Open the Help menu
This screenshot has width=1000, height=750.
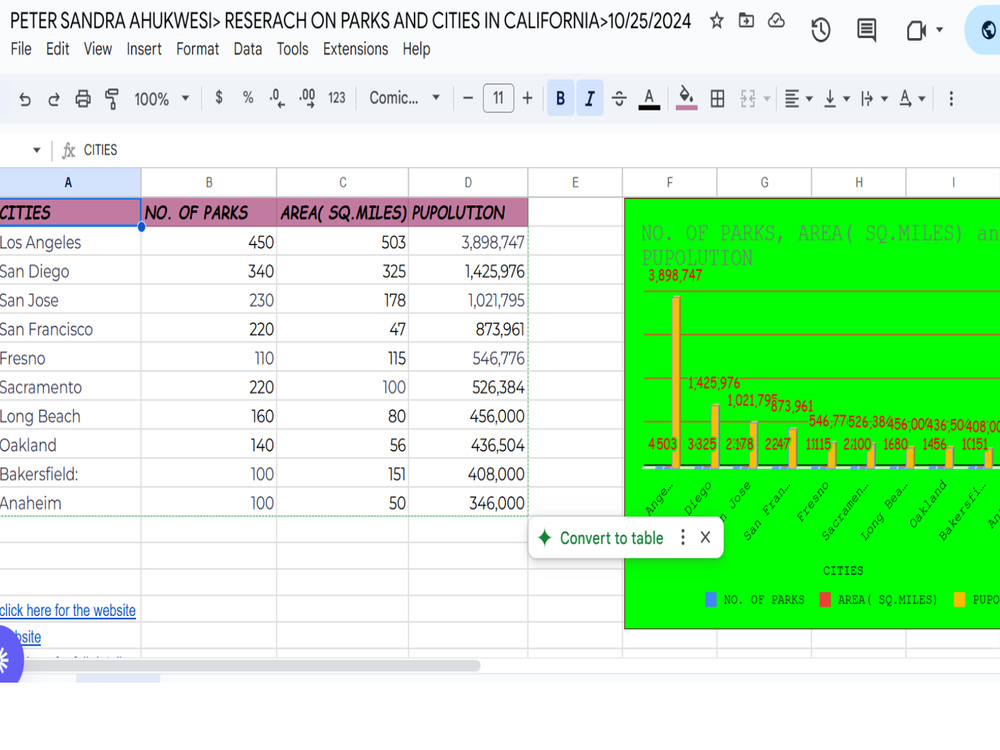click(416, 49)
